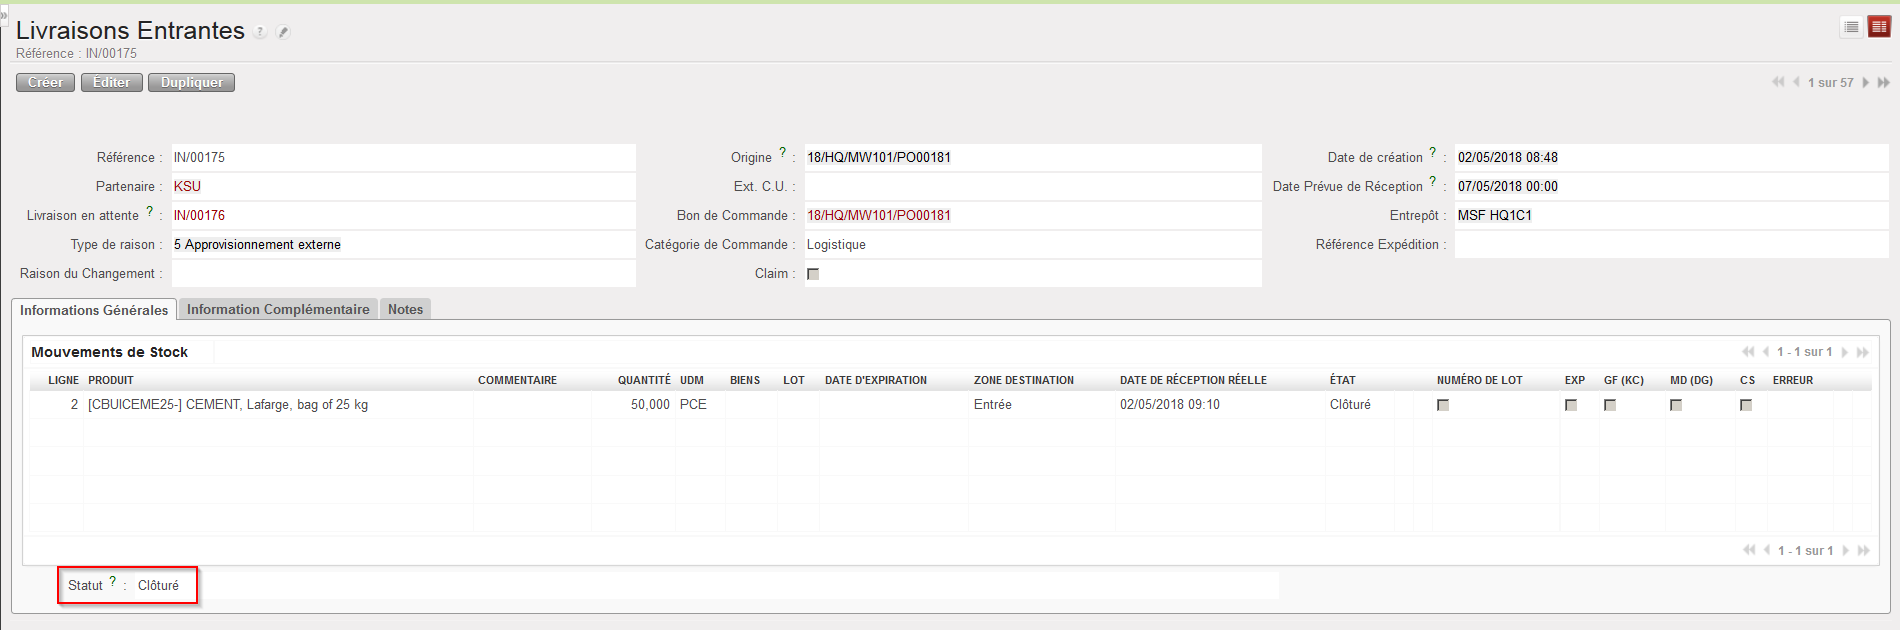Viewport: 1900px width, 630px height.
Task: First page icon in upper stock moves pager
Action: pyautogui.click(x=1748, y=352)
